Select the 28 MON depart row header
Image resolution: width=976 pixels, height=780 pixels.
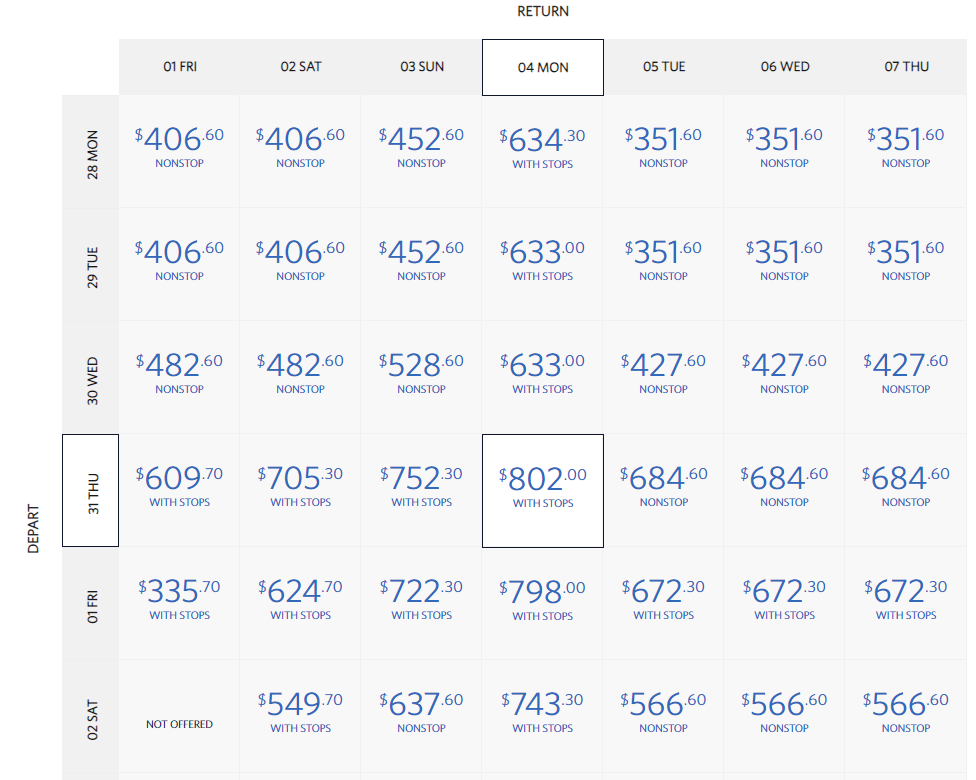click(91, 152)
